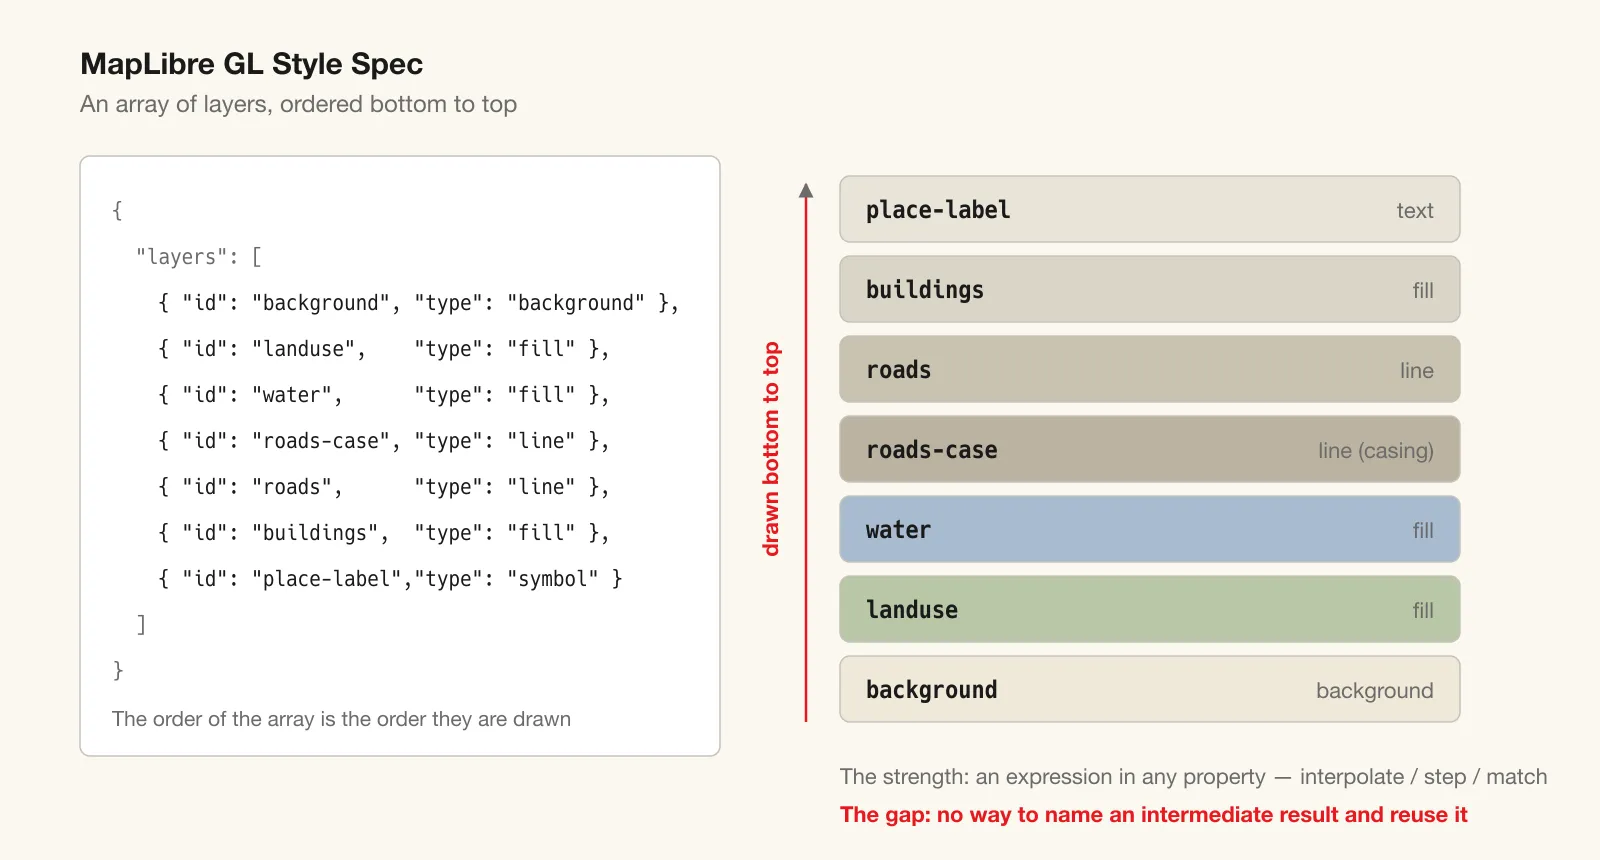The height and width of the screenshot is (860, 1600).
Task: Click the code line with id "water"
Action: pos(384,395)
